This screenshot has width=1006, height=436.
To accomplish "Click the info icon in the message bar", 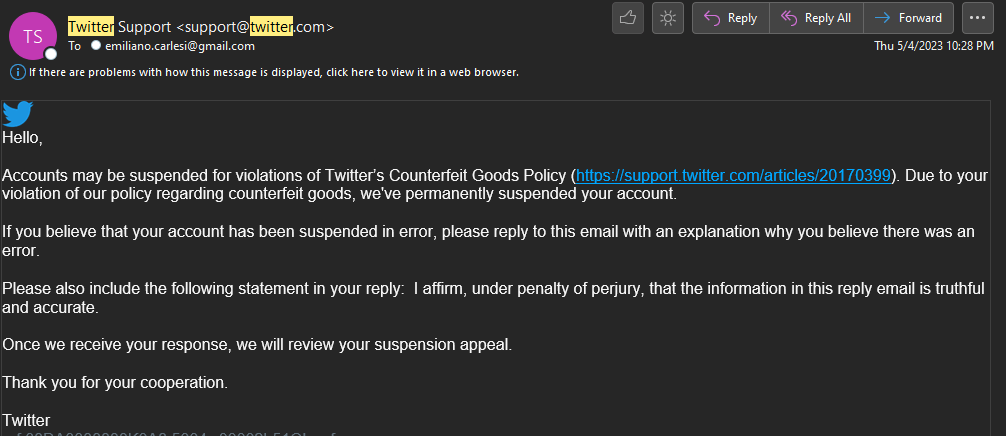I will 17,72.
